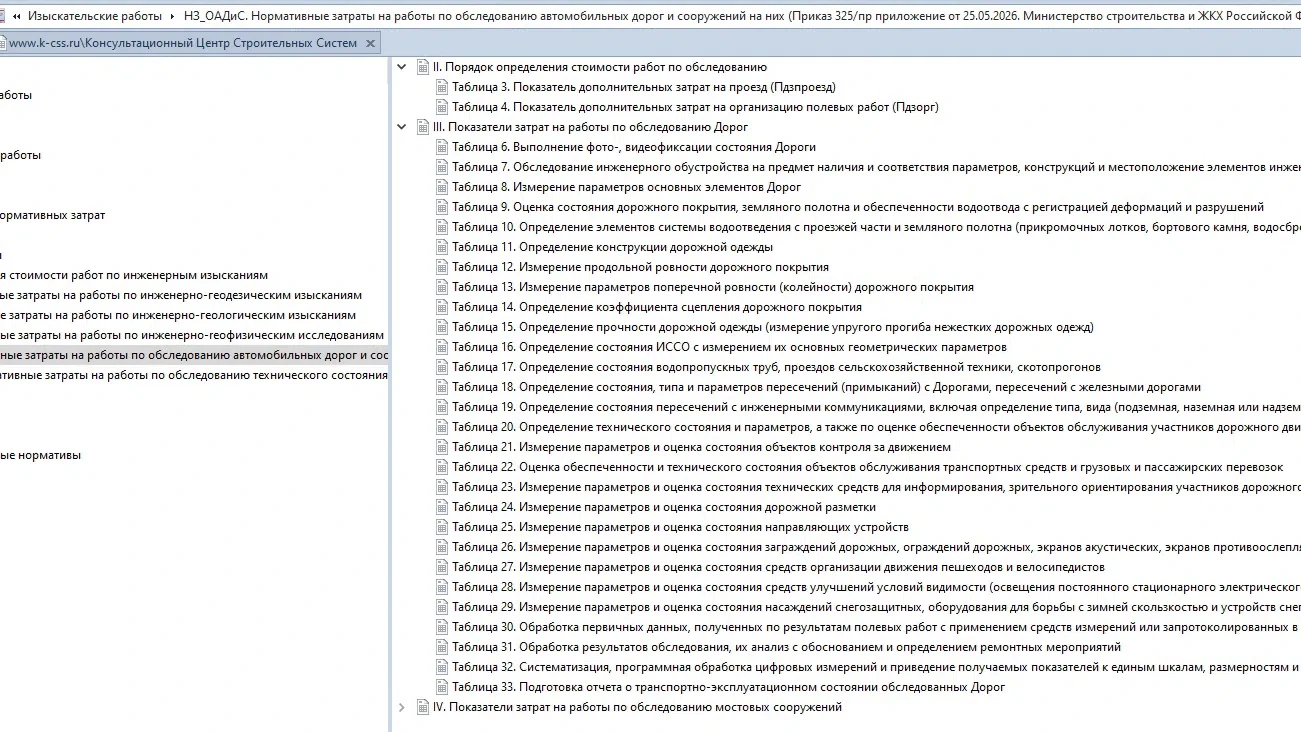1301x732 pixels.
Task: Select the page icon of Таблица 14
Action: (x=442, y=307)
